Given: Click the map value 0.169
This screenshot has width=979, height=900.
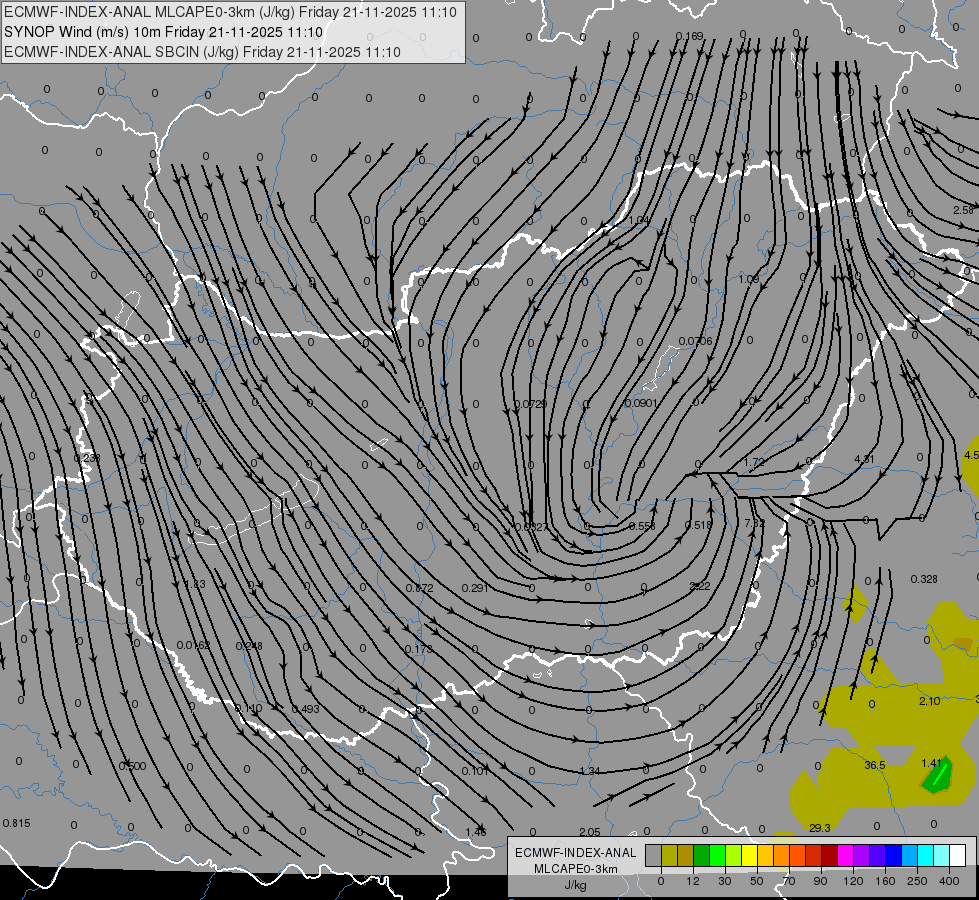Looking at the screenshot, I should click(689, 36).
